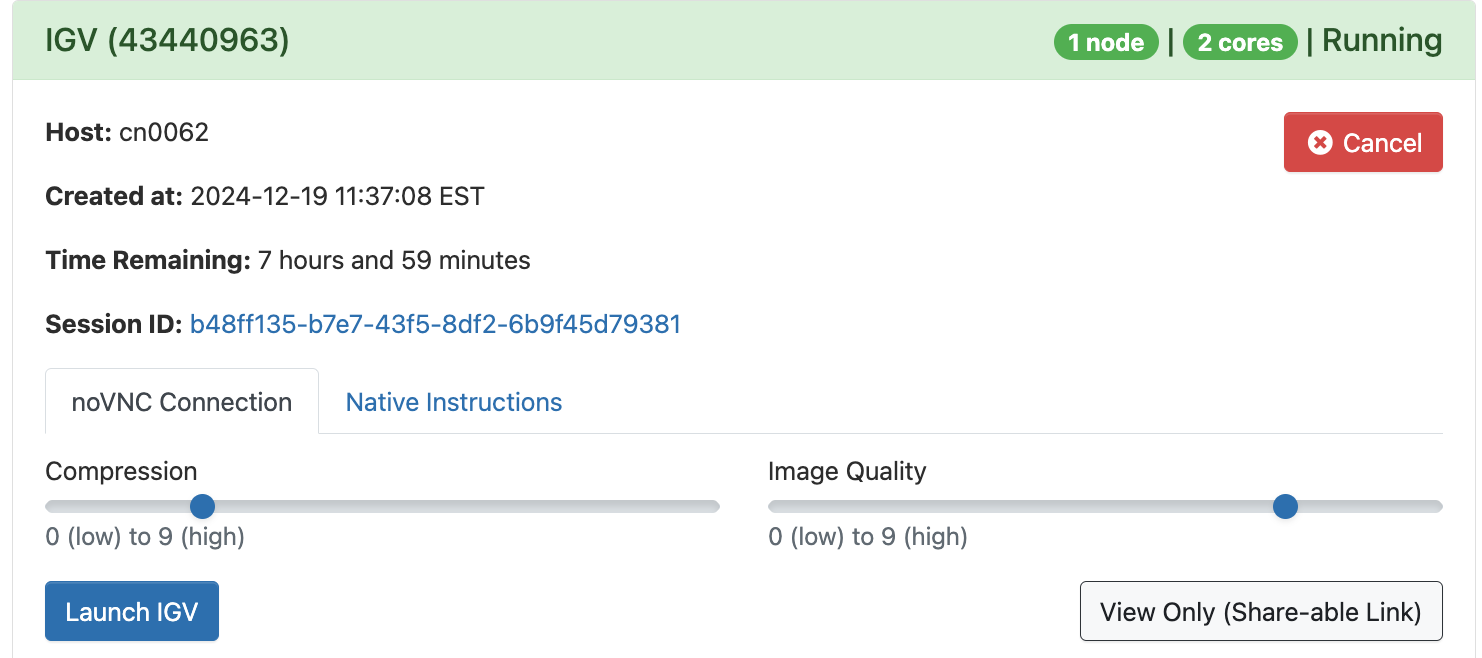Click the far right end of Compression track
Screen dimensions: 1482x658
[714, 506]
